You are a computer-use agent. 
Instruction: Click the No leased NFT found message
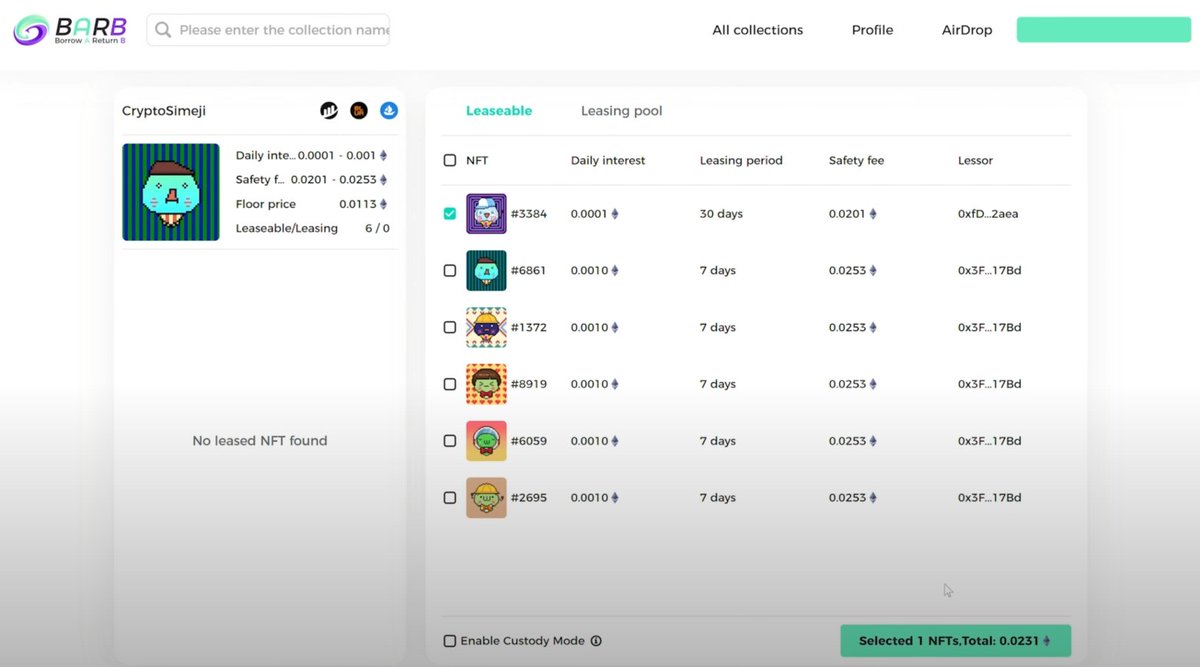[x=260, y=441]
